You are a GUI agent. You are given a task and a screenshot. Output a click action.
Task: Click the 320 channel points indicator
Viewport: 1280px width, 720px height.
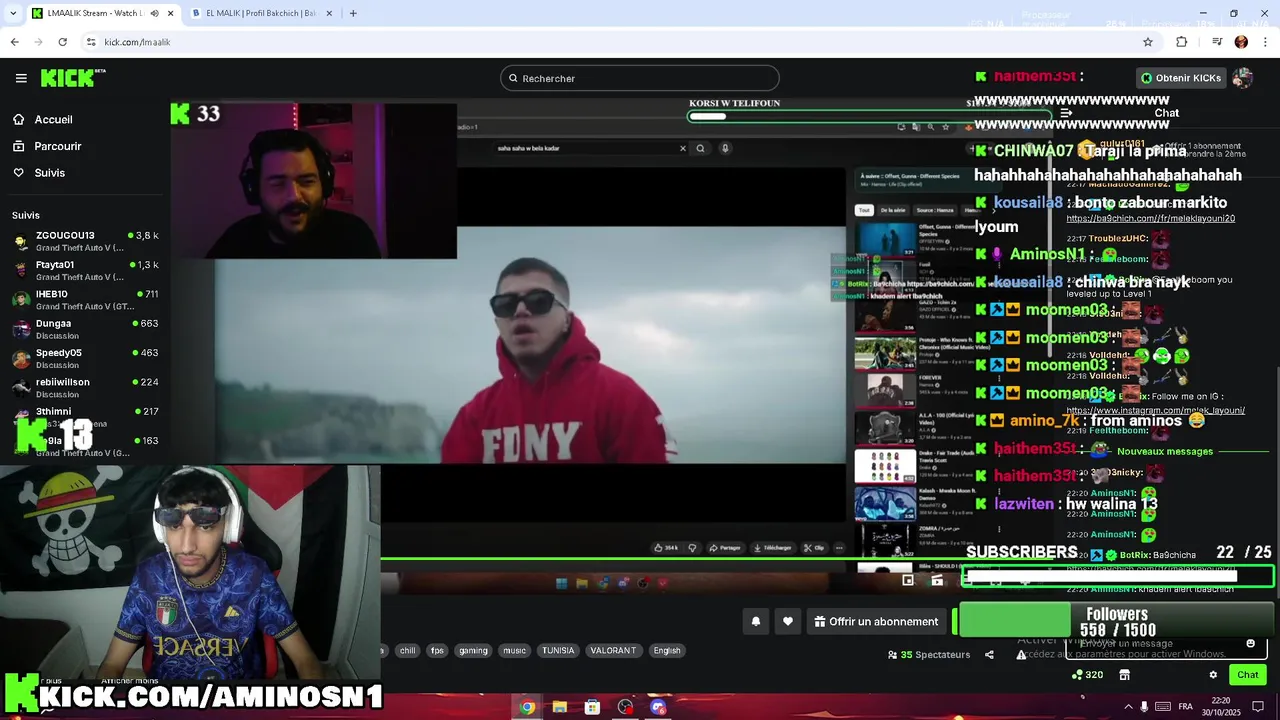[1087, 675]
